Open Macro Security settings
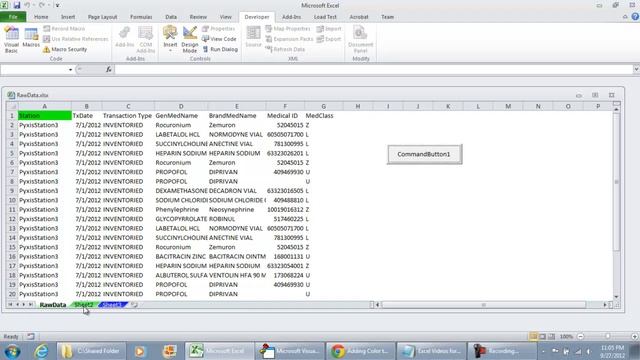This screenshot has height=360, width=640. click(65, 49)
